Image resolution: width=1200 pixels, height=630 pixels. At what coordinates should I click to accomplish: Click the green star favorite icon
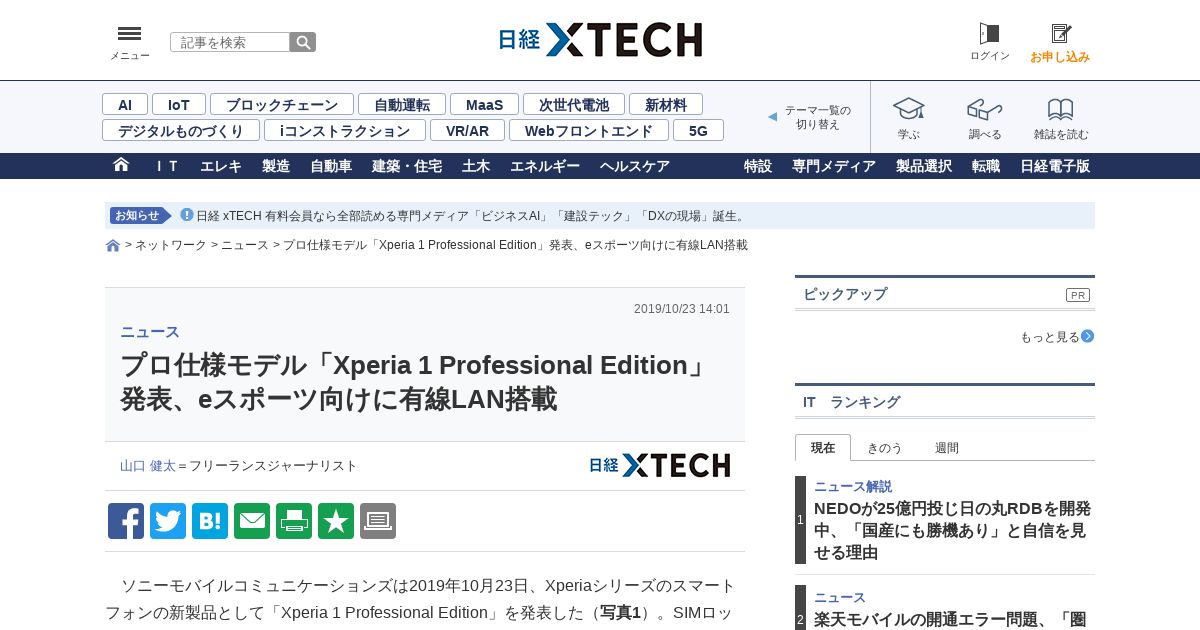336,521
